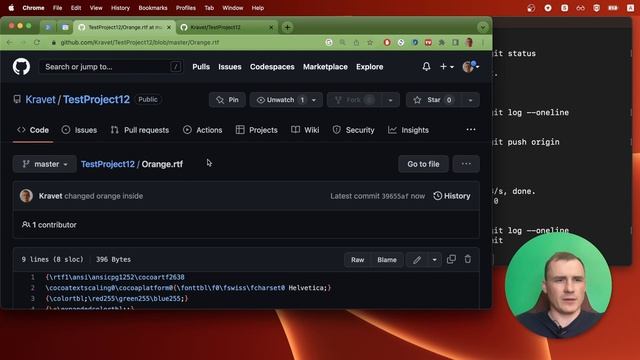Screen dimensions: 640x360
Task: View the file Raw
Action: pos(358,260)
